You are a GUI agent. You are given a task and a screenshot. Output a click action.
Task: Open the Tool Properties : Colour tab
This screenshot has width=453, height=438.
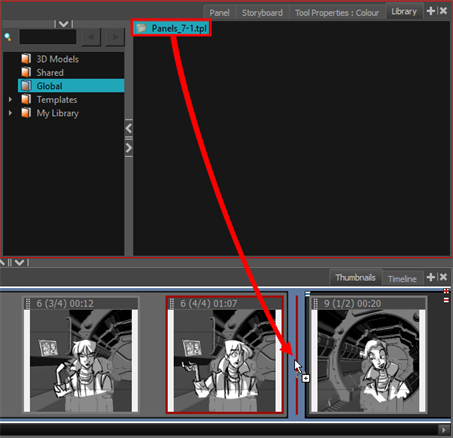(337, 13)
